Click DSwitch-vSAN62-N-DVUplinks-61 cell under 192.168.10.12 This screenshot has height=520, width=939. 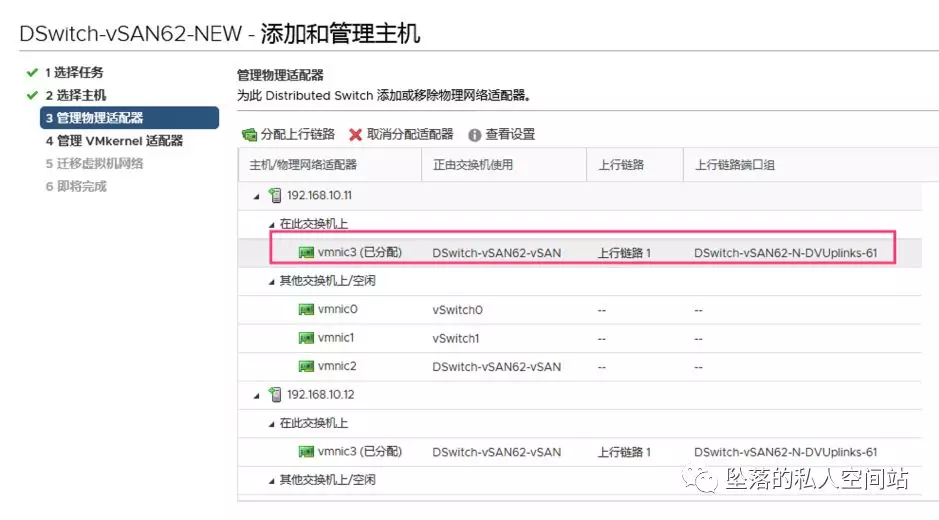point(786,452)
